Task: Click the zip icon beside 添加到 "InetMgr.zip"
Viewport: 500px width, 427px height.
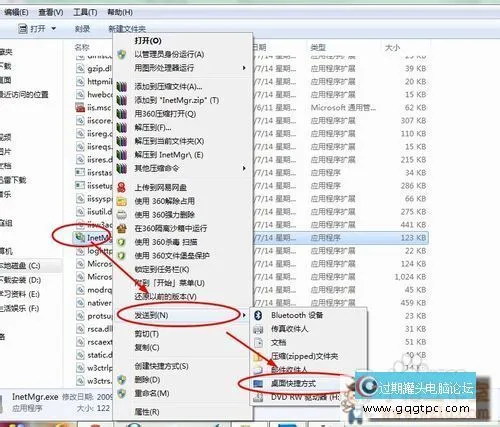Action: 122,100
